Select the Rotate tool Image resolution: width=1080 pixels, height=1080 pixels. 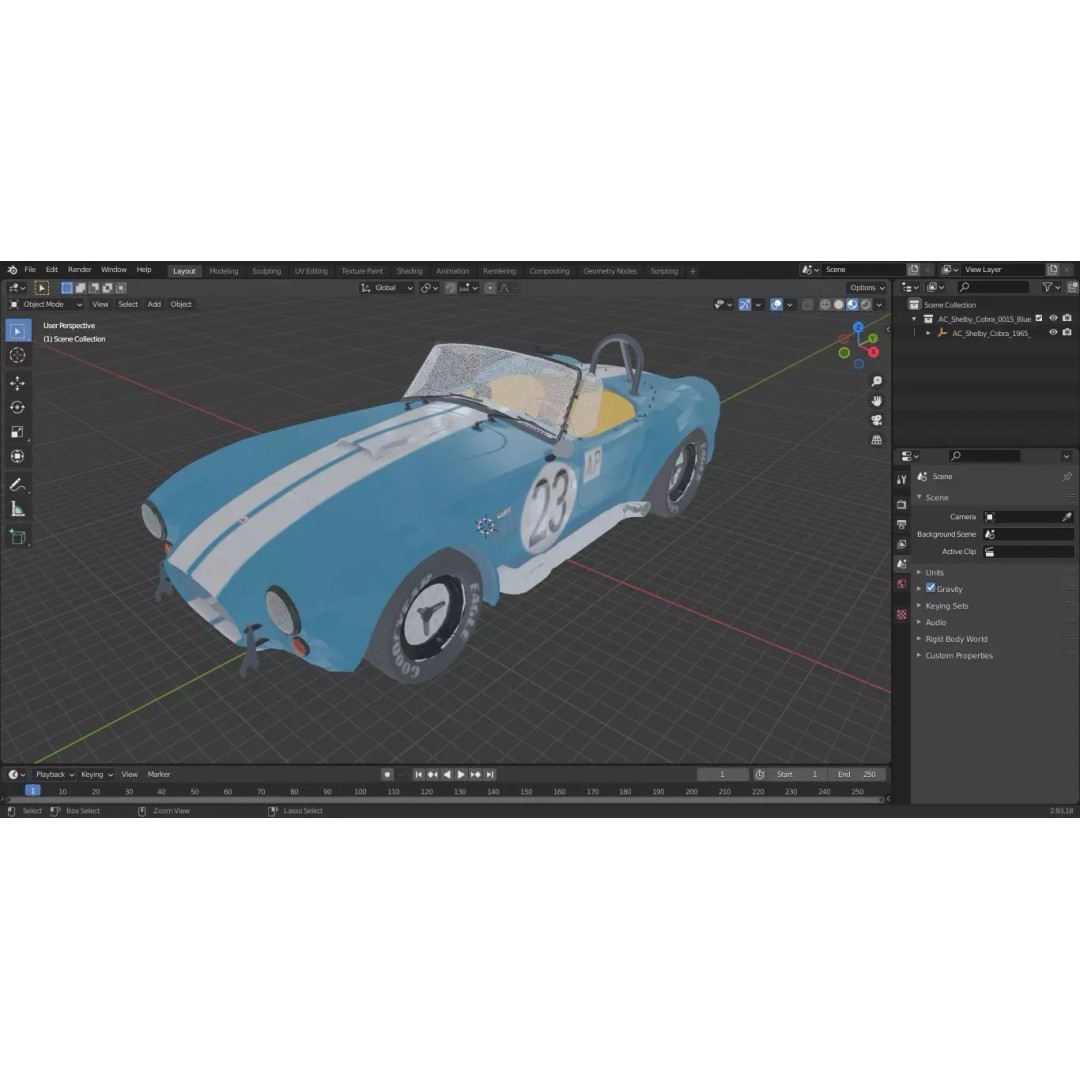tap(17, 408)
